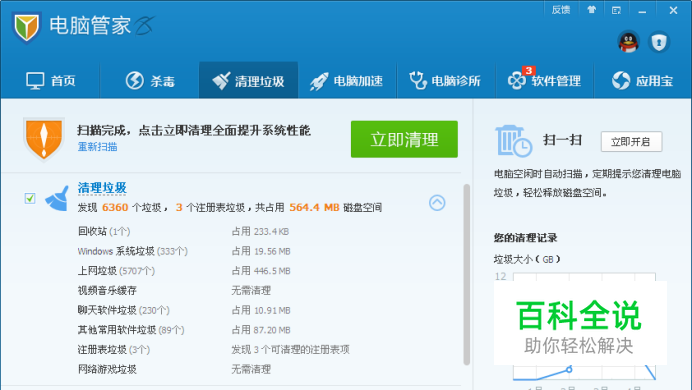The width and height of the screenshot is (692, 390).
Task: Select the 聊天软件垃圾 (230个) row
Action: pos(214,310)
